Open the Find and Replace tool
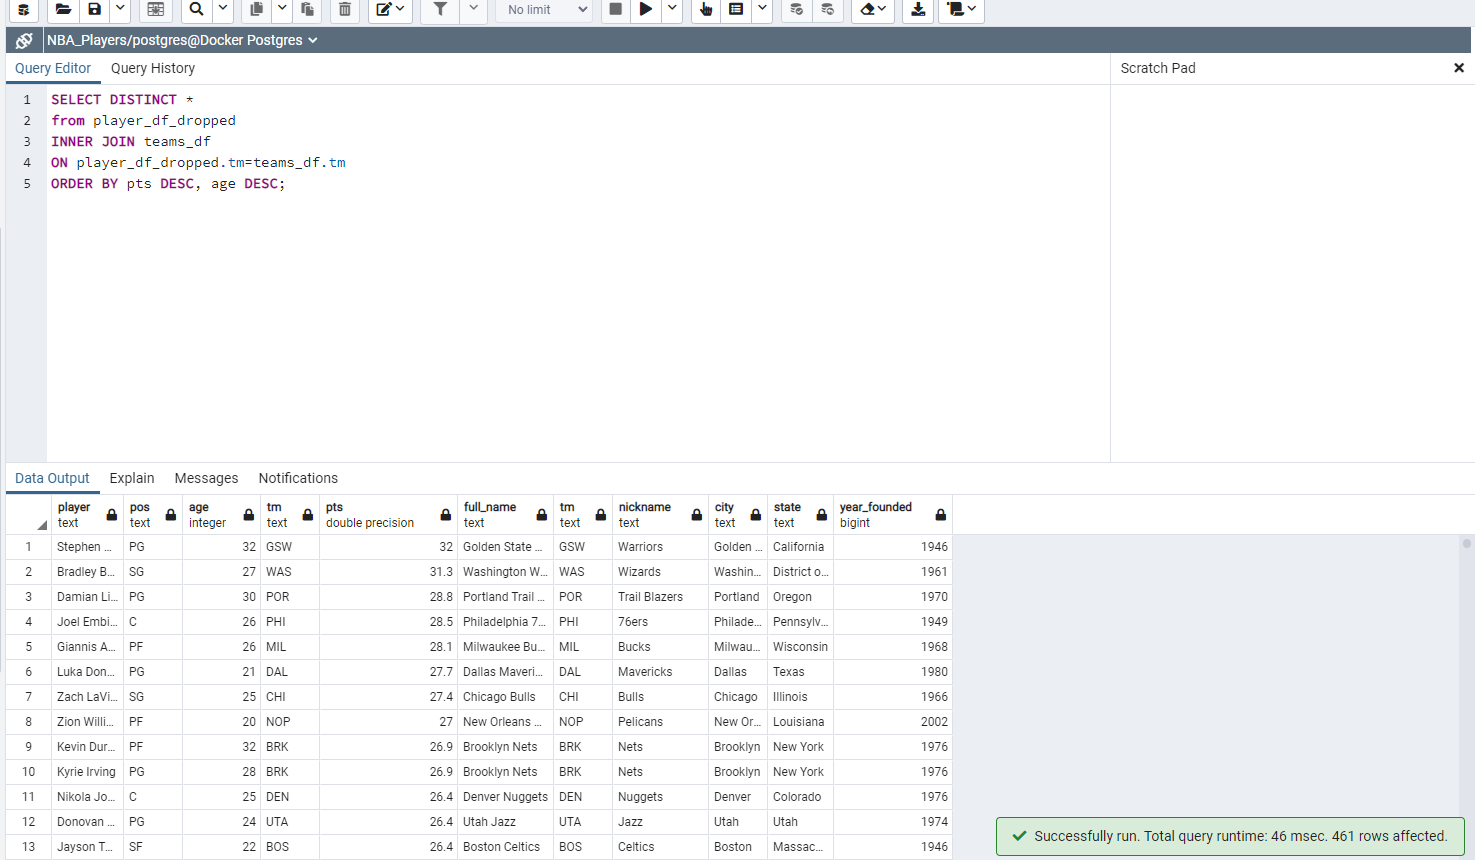The height and width of the screenshot is (860, 1476). [x=196, y=10]
